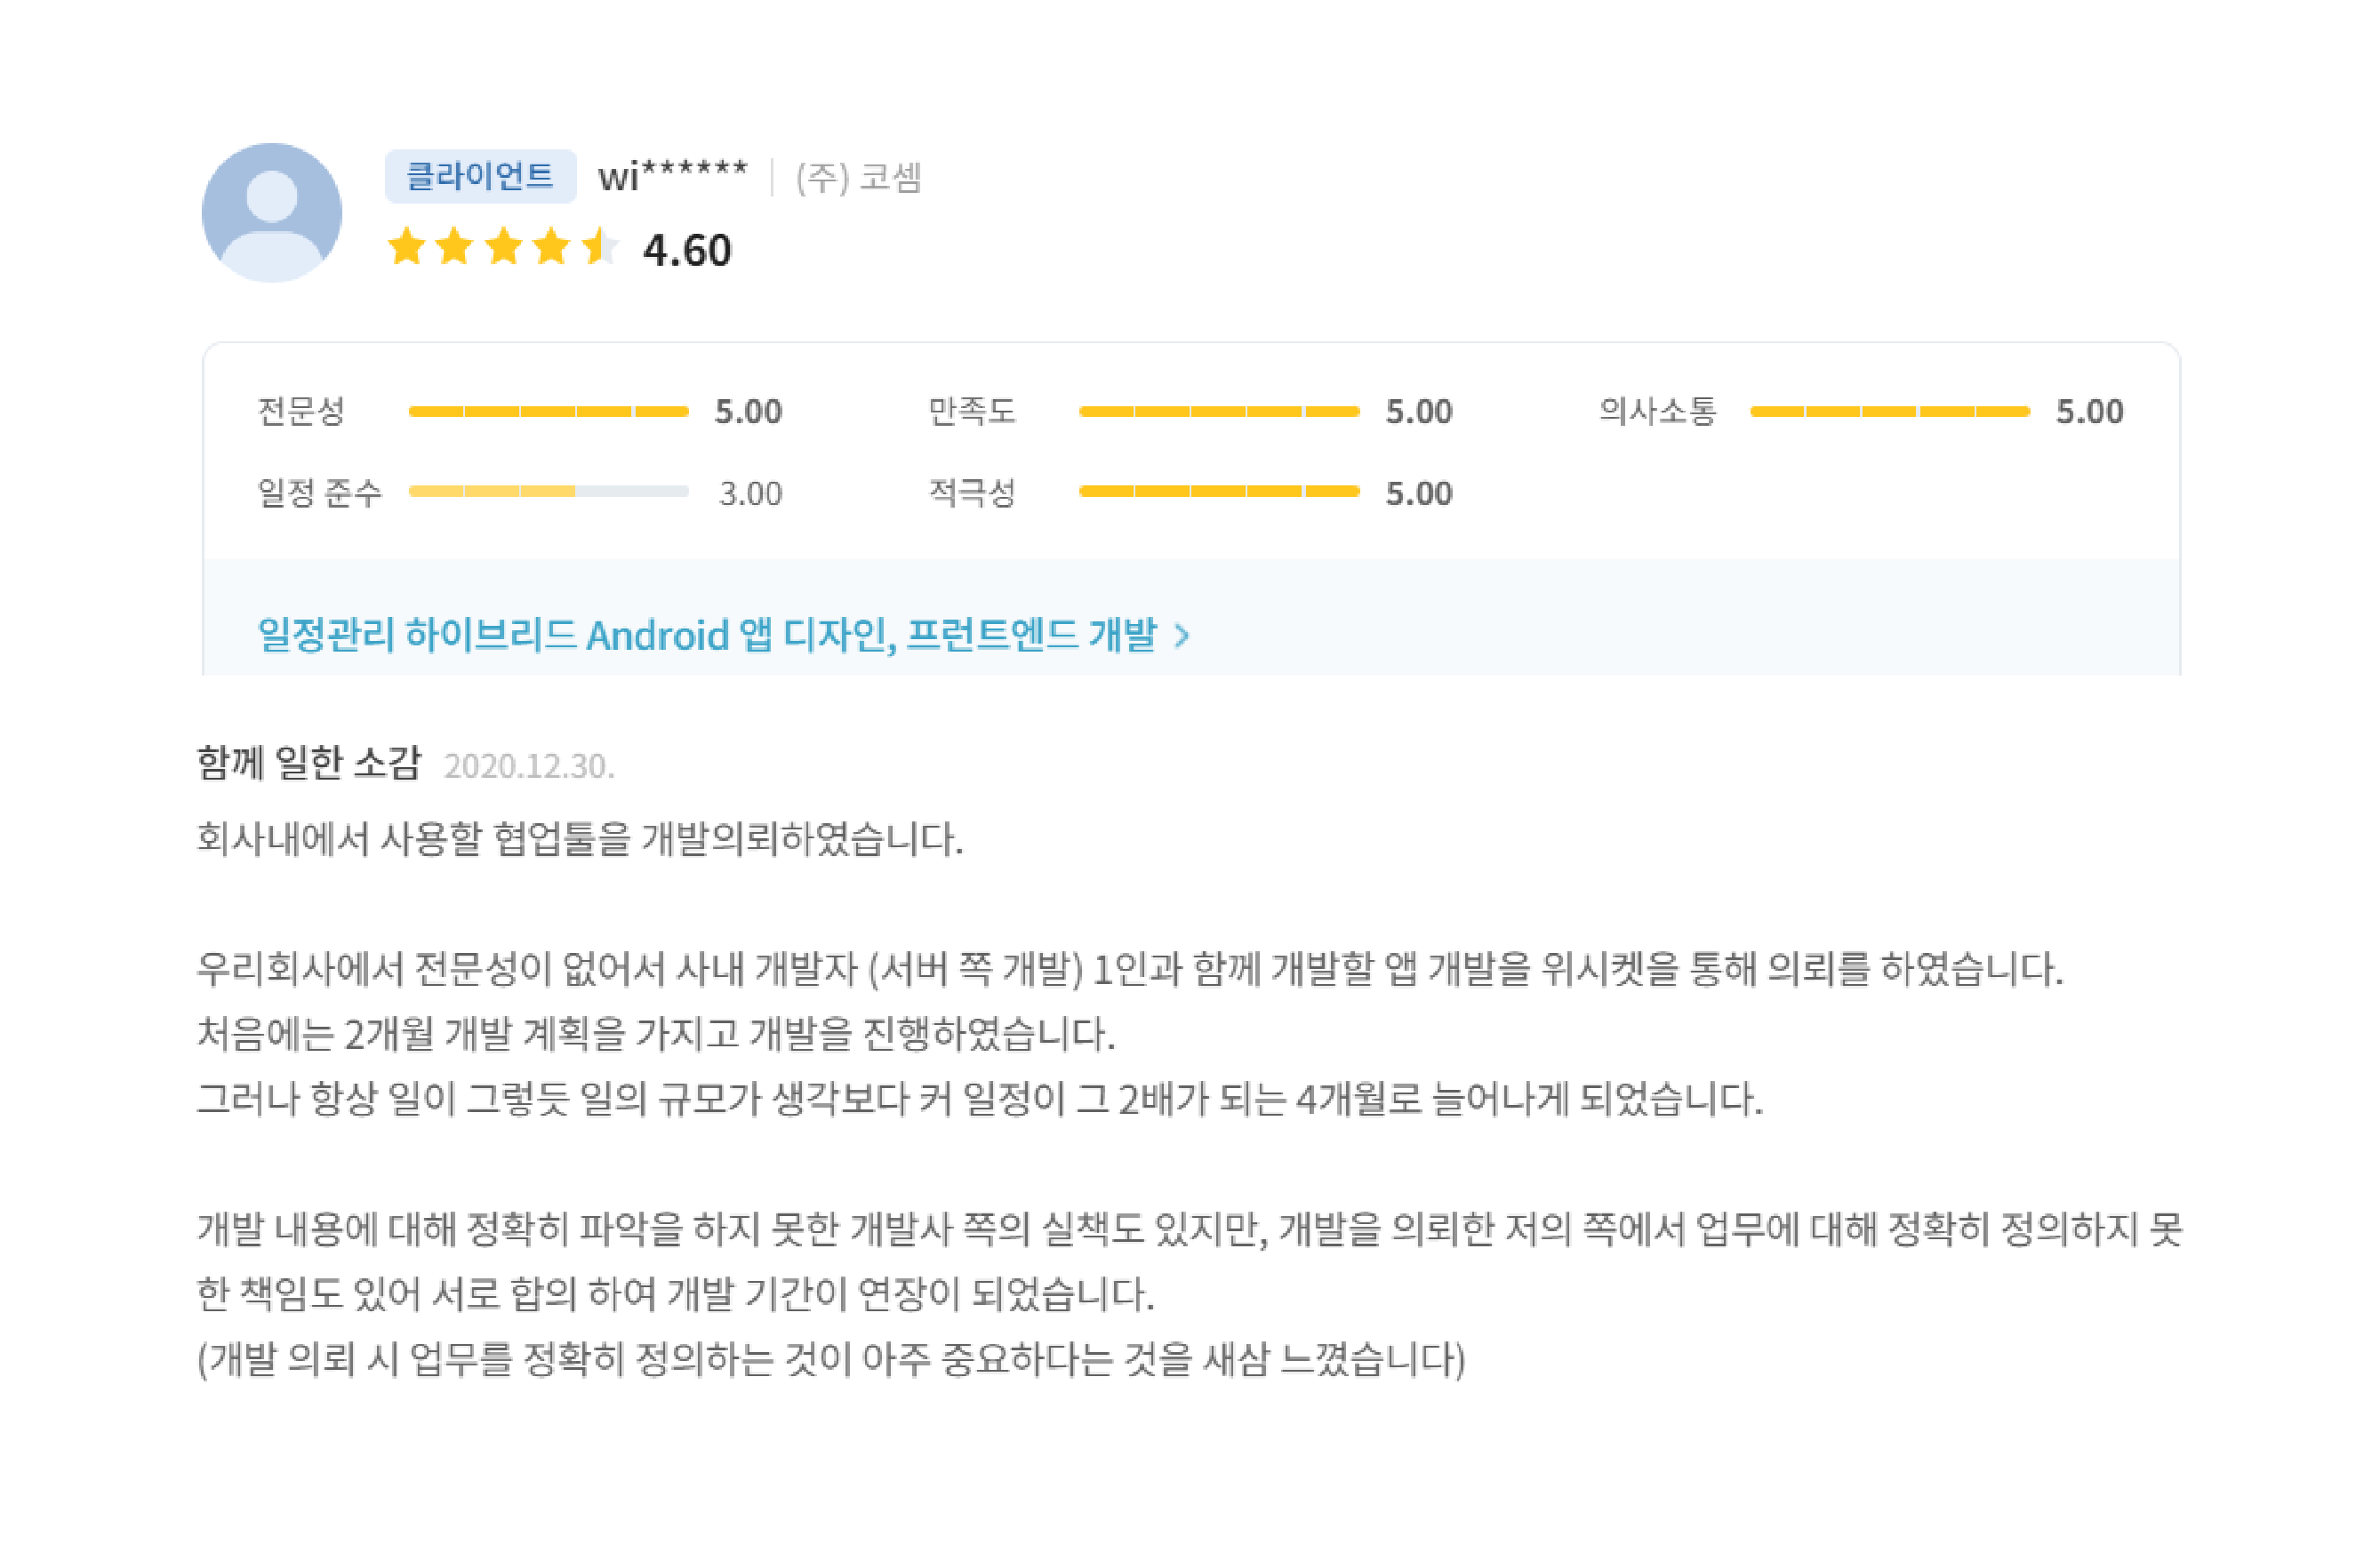Click the 일정 준수 rating bar

click(x=548, y=491)
